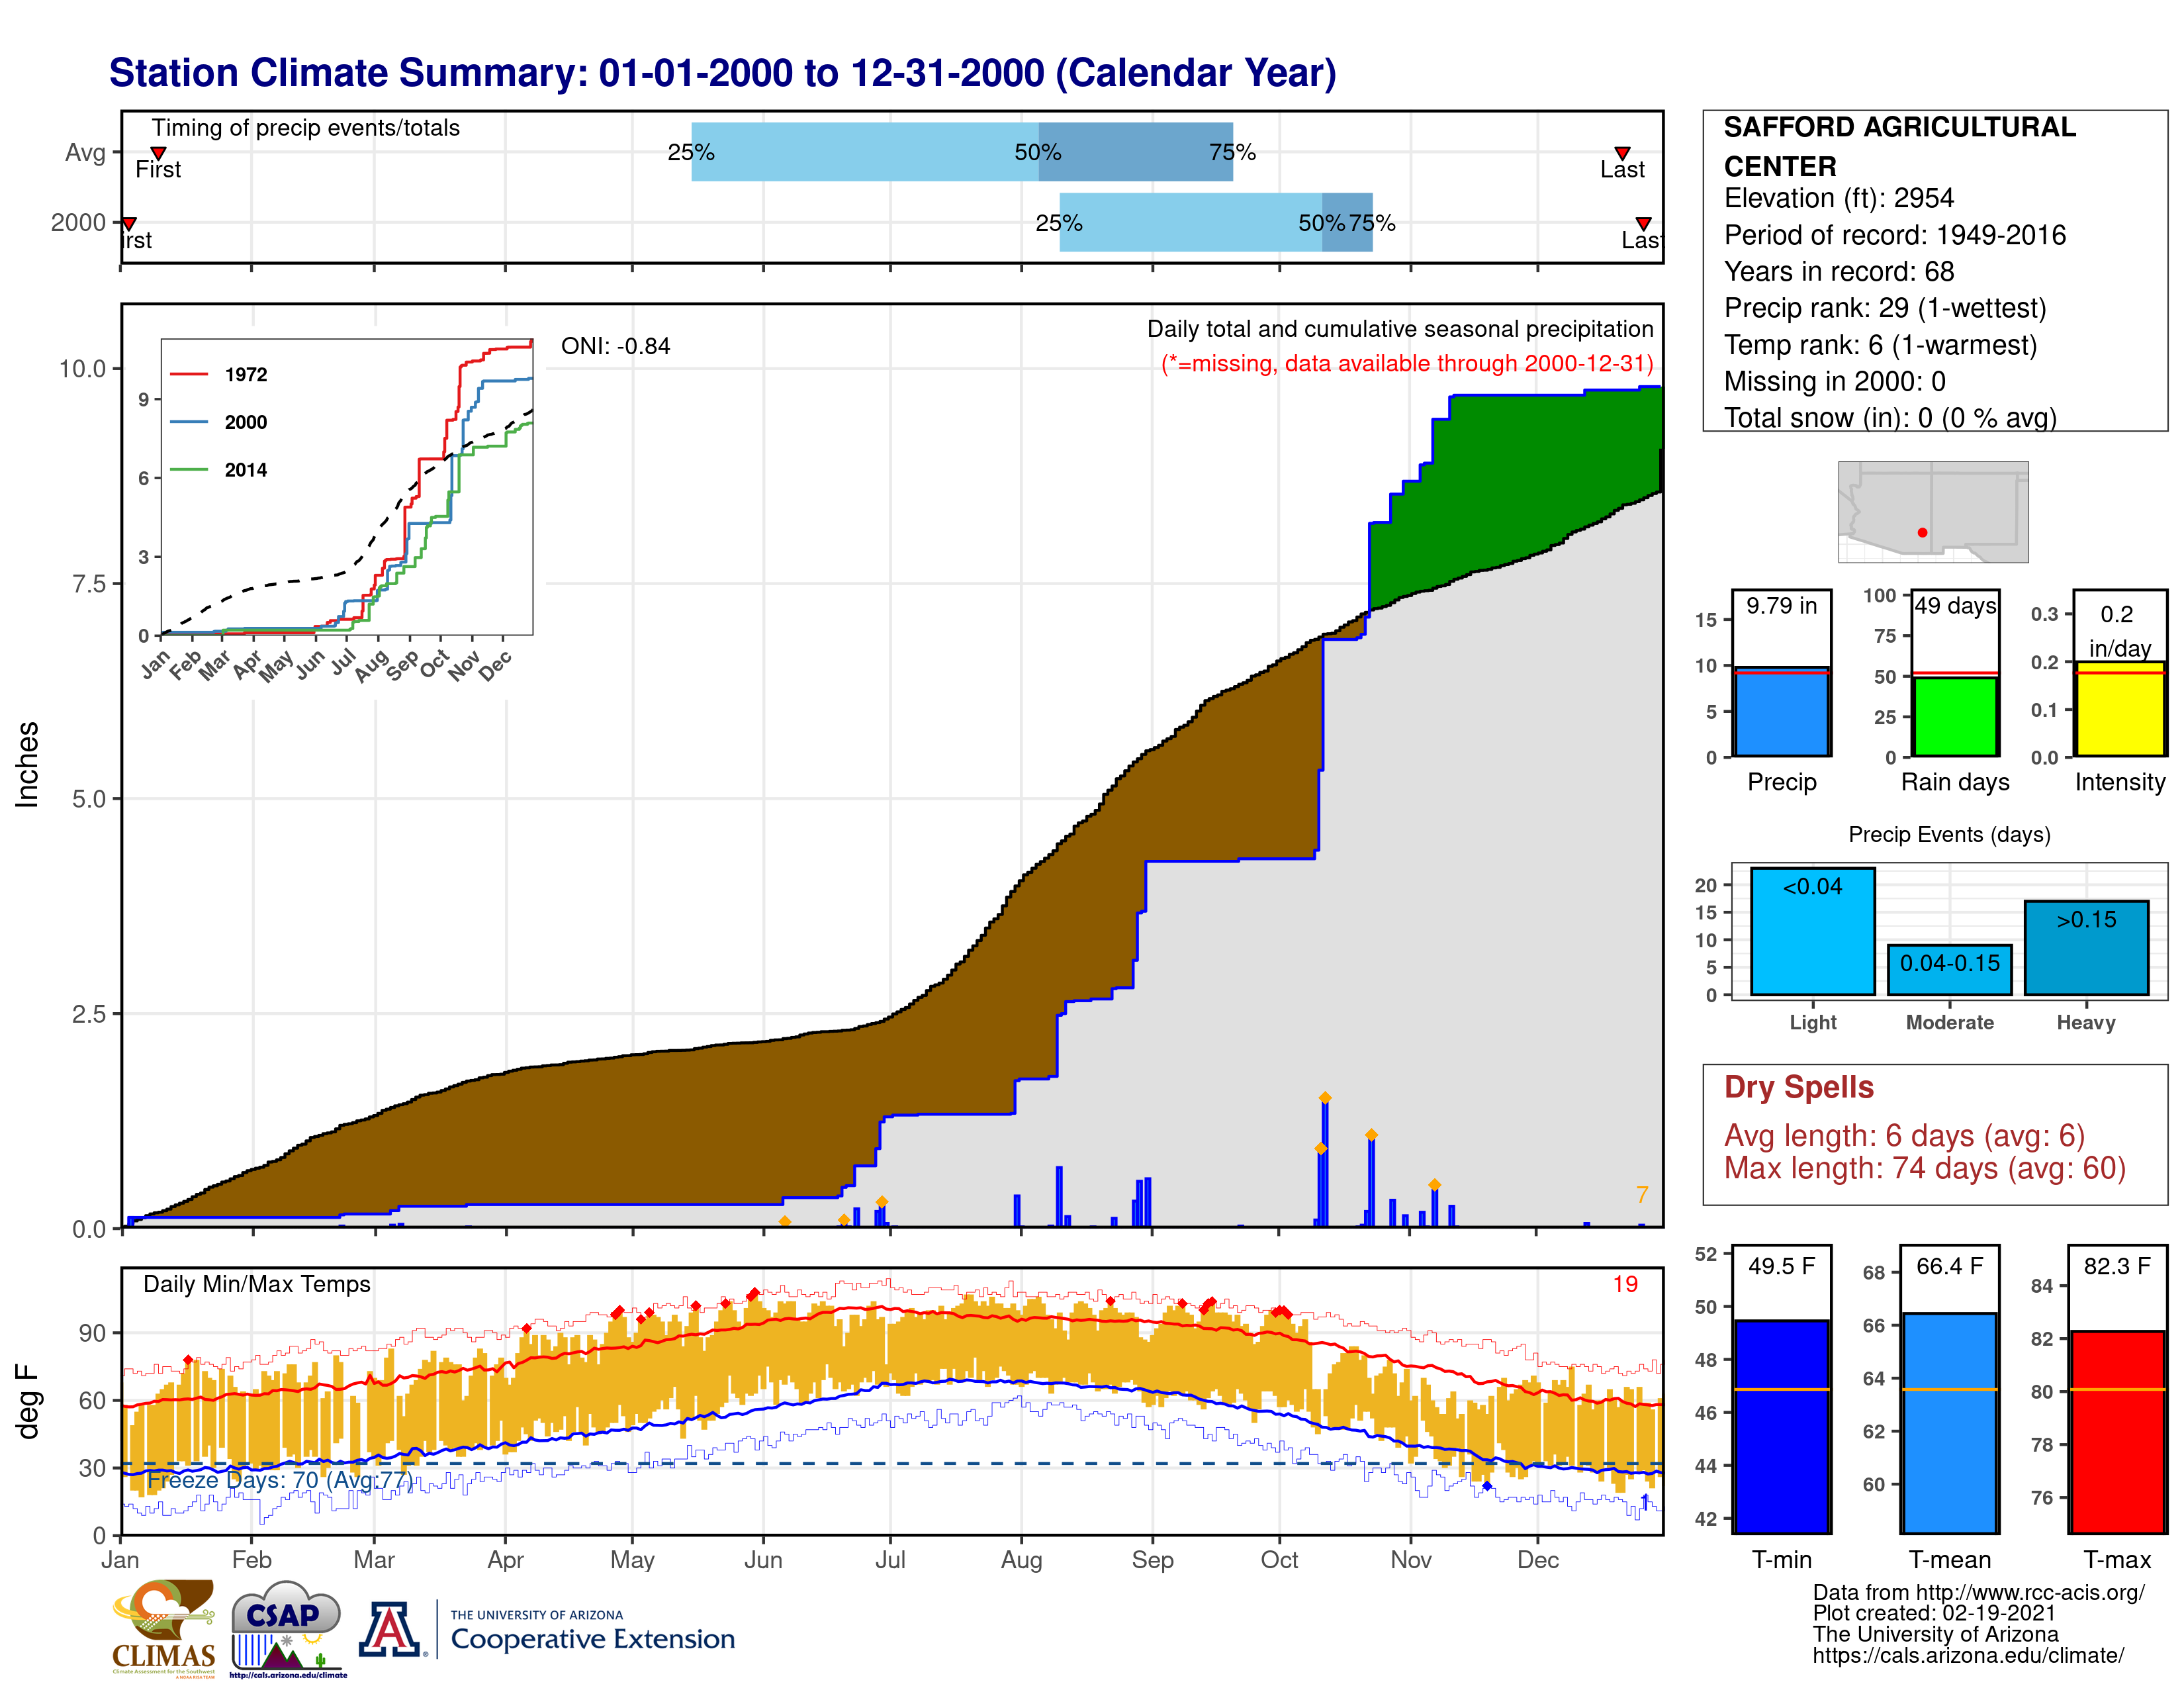
Task: Click the 'Jun' label on the main x-axis
Action: [763, 1560]
